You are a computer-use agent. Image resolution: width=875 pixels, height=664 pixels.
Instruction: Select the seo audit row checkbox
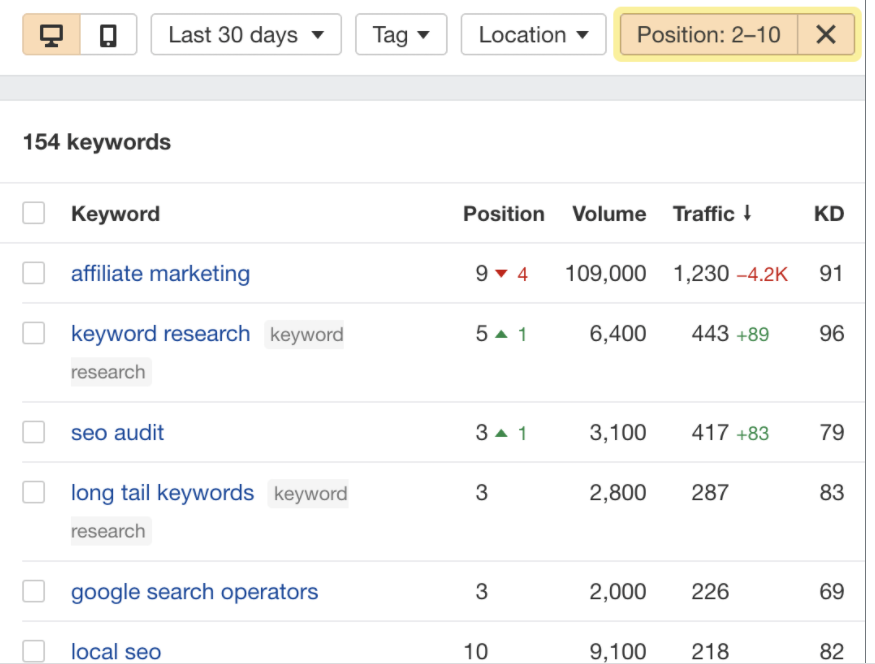[34, 432]
